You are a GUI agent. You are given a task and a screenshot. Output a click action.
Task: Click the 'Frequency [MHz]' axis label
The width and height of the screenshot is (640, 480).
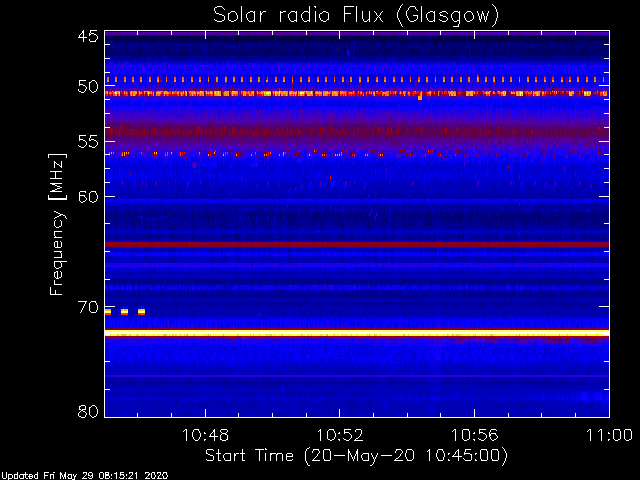click(x=57, y=224)
